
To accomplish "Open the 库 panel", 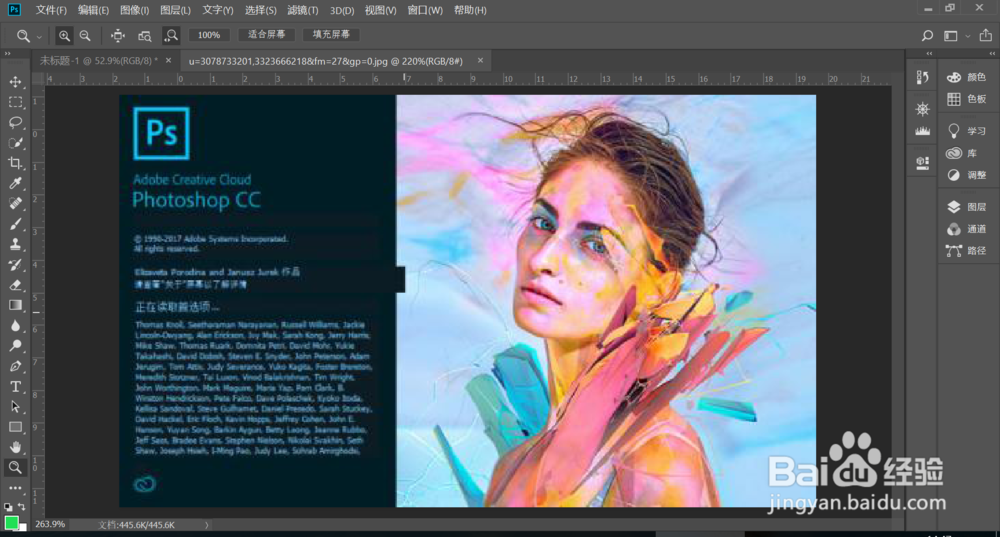I will click(962, 153).
